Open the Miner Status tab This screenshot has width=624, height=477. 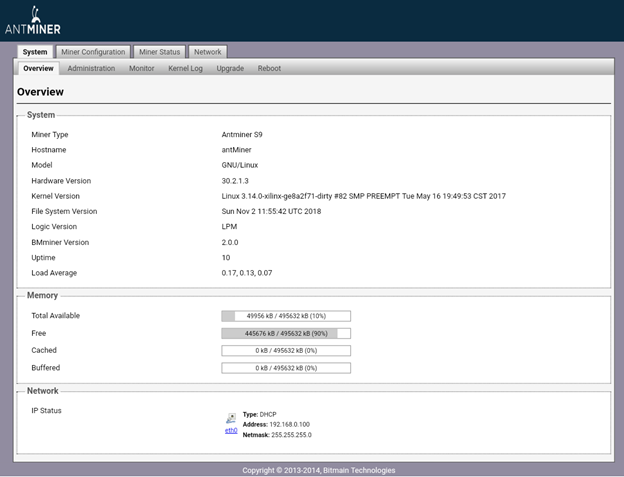(x=160, y=52)
